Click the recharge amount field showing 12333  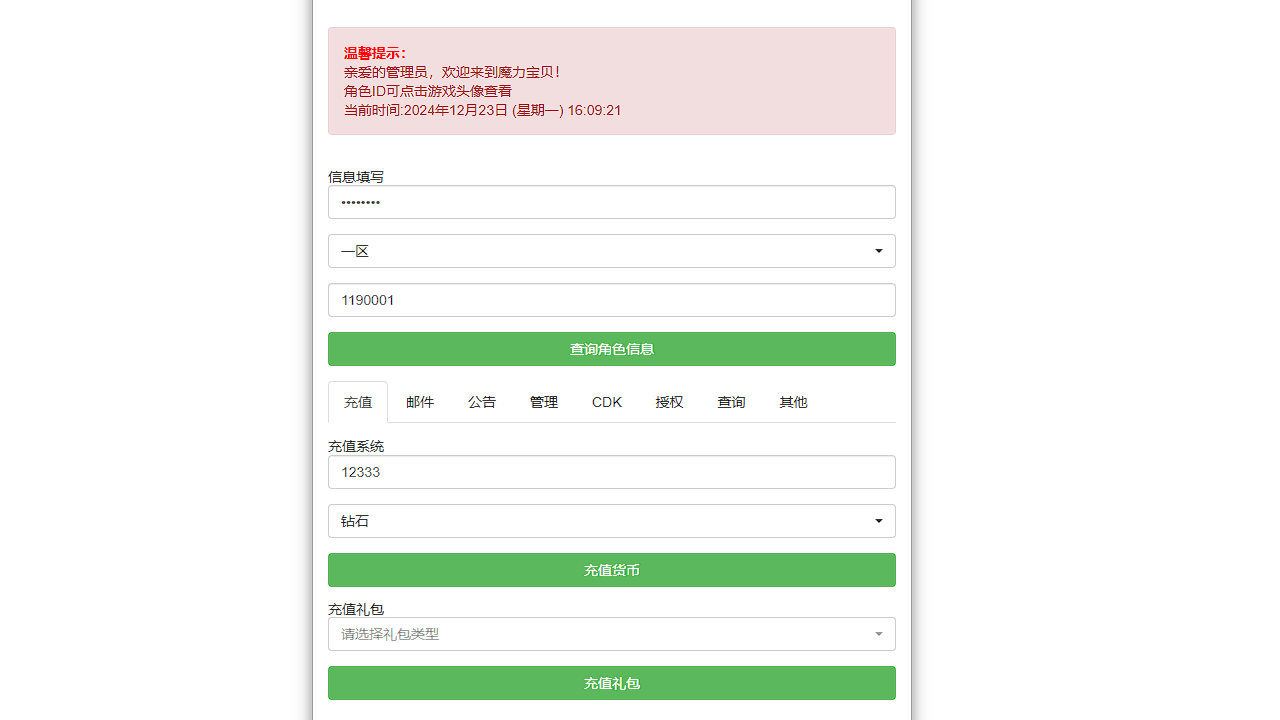pyautogui.click(x=612, y=472)
